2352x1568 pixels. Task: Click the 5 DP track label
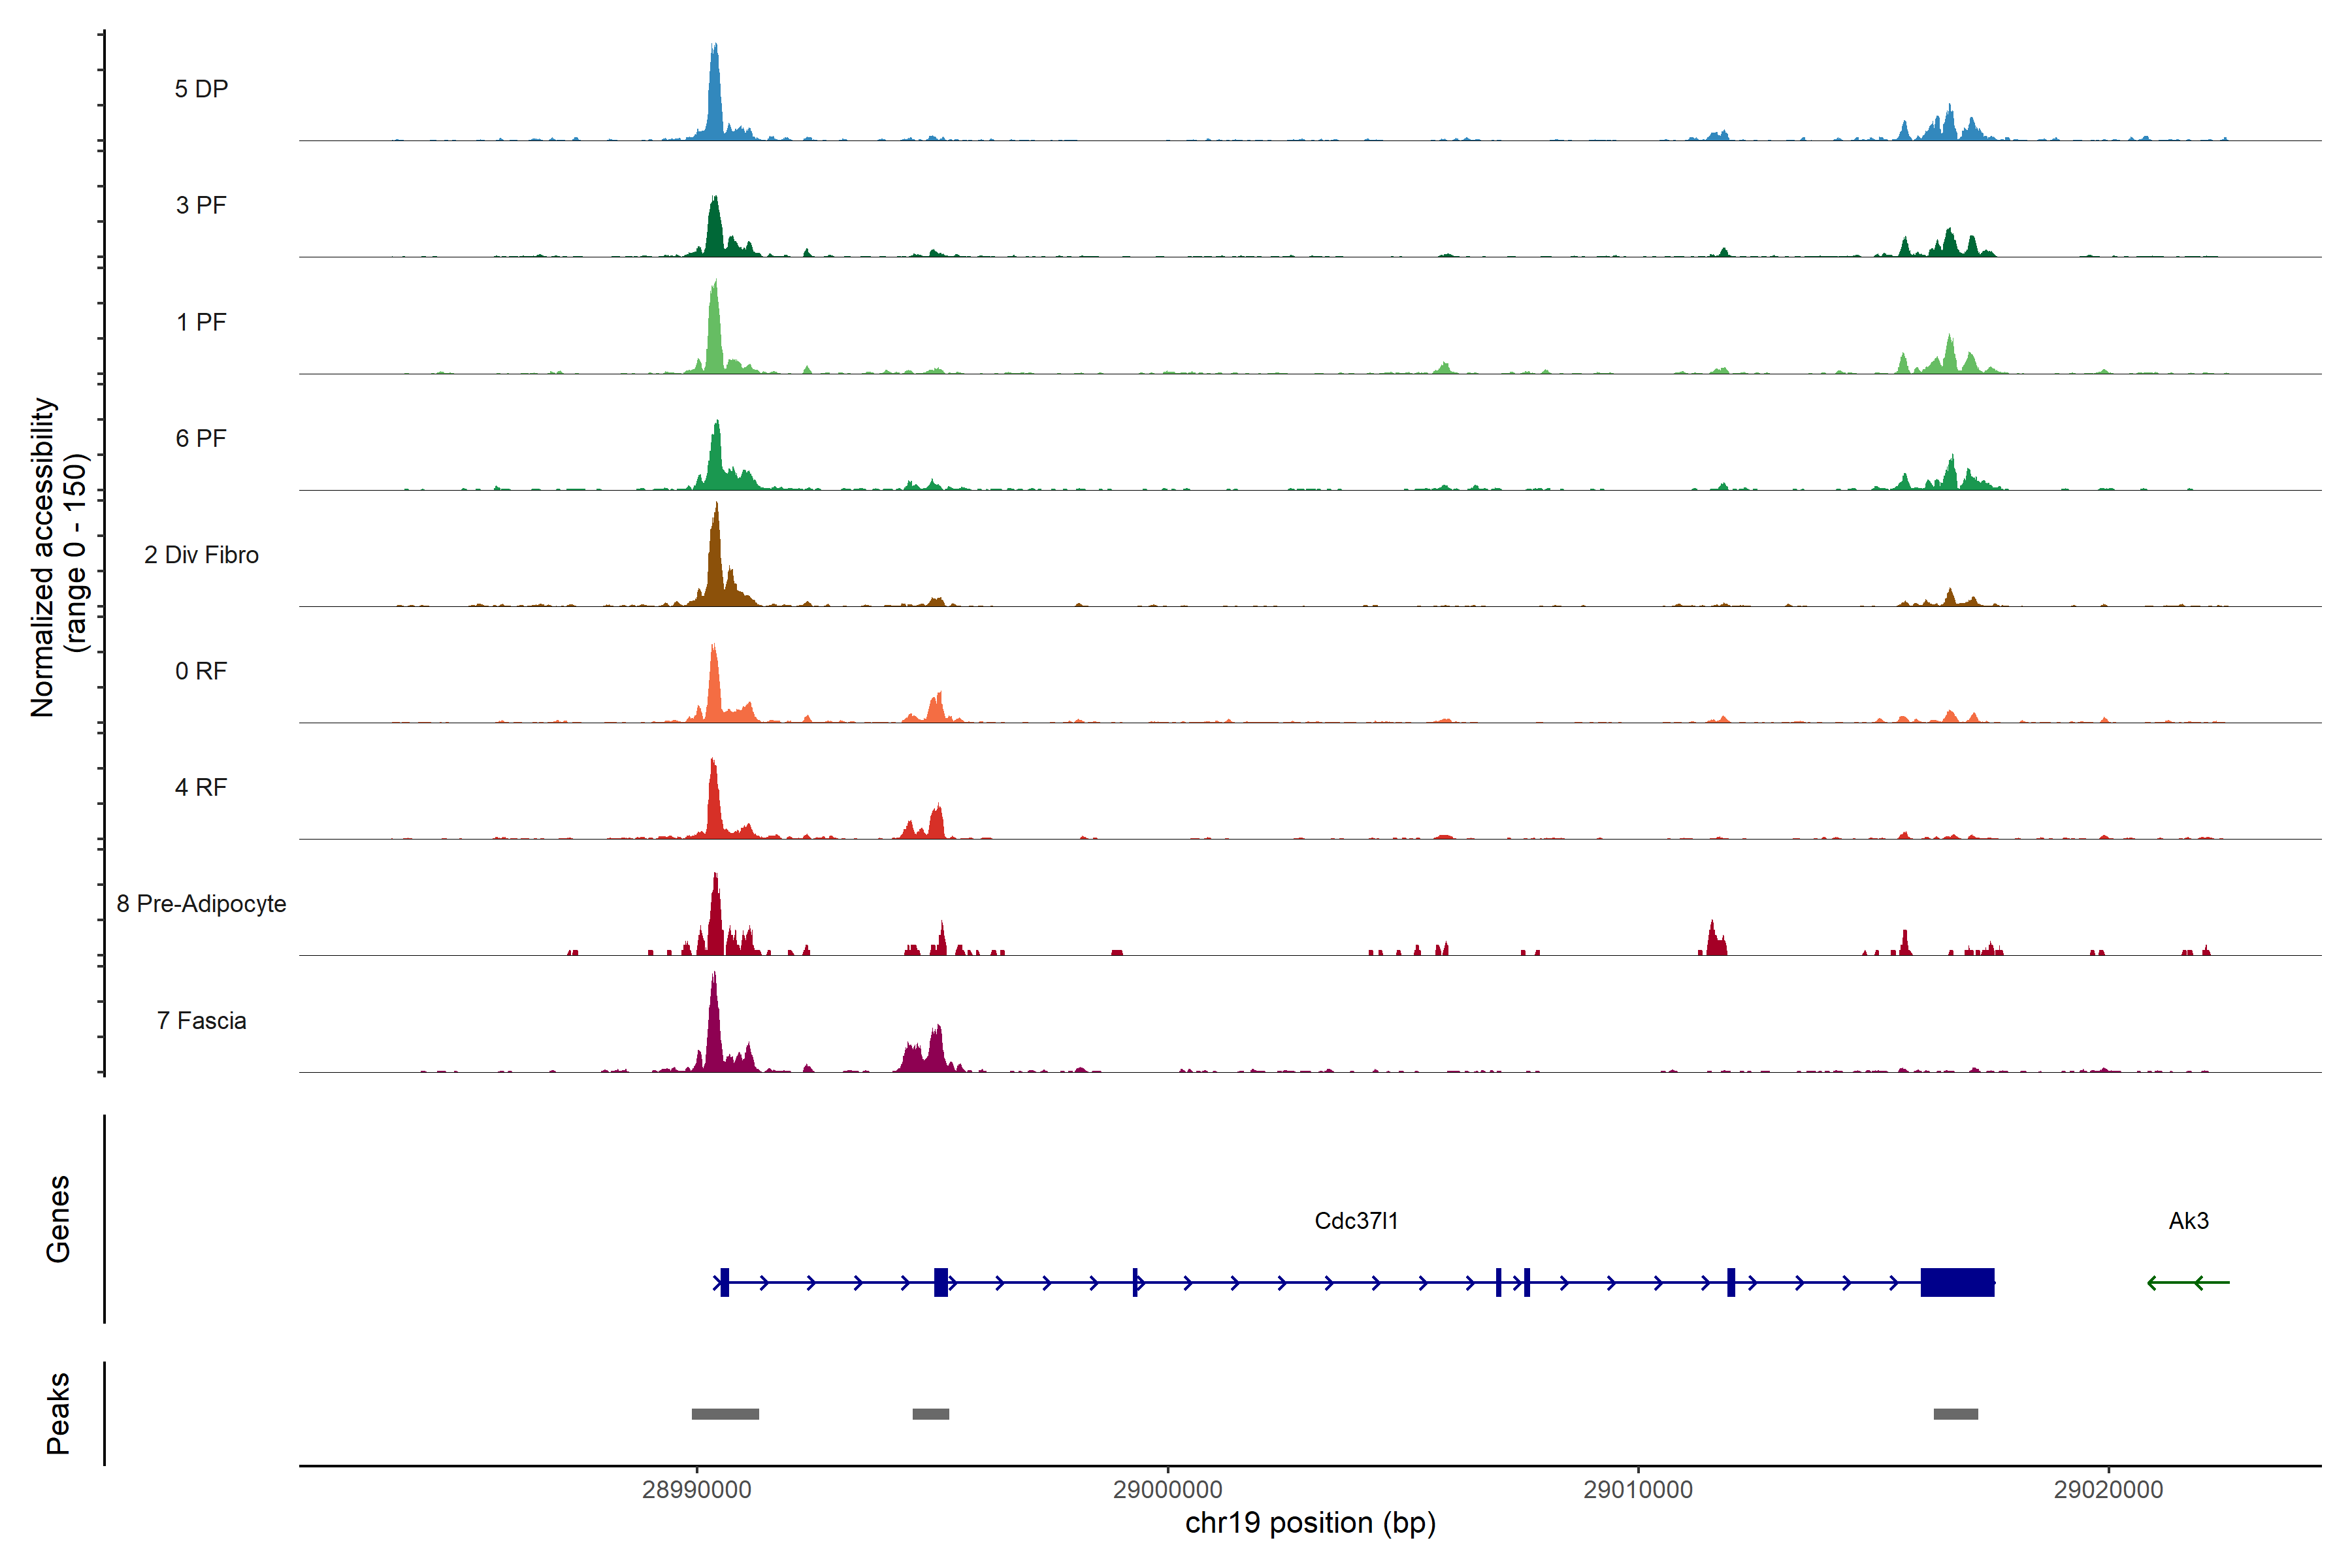click(x=201, y=89)
